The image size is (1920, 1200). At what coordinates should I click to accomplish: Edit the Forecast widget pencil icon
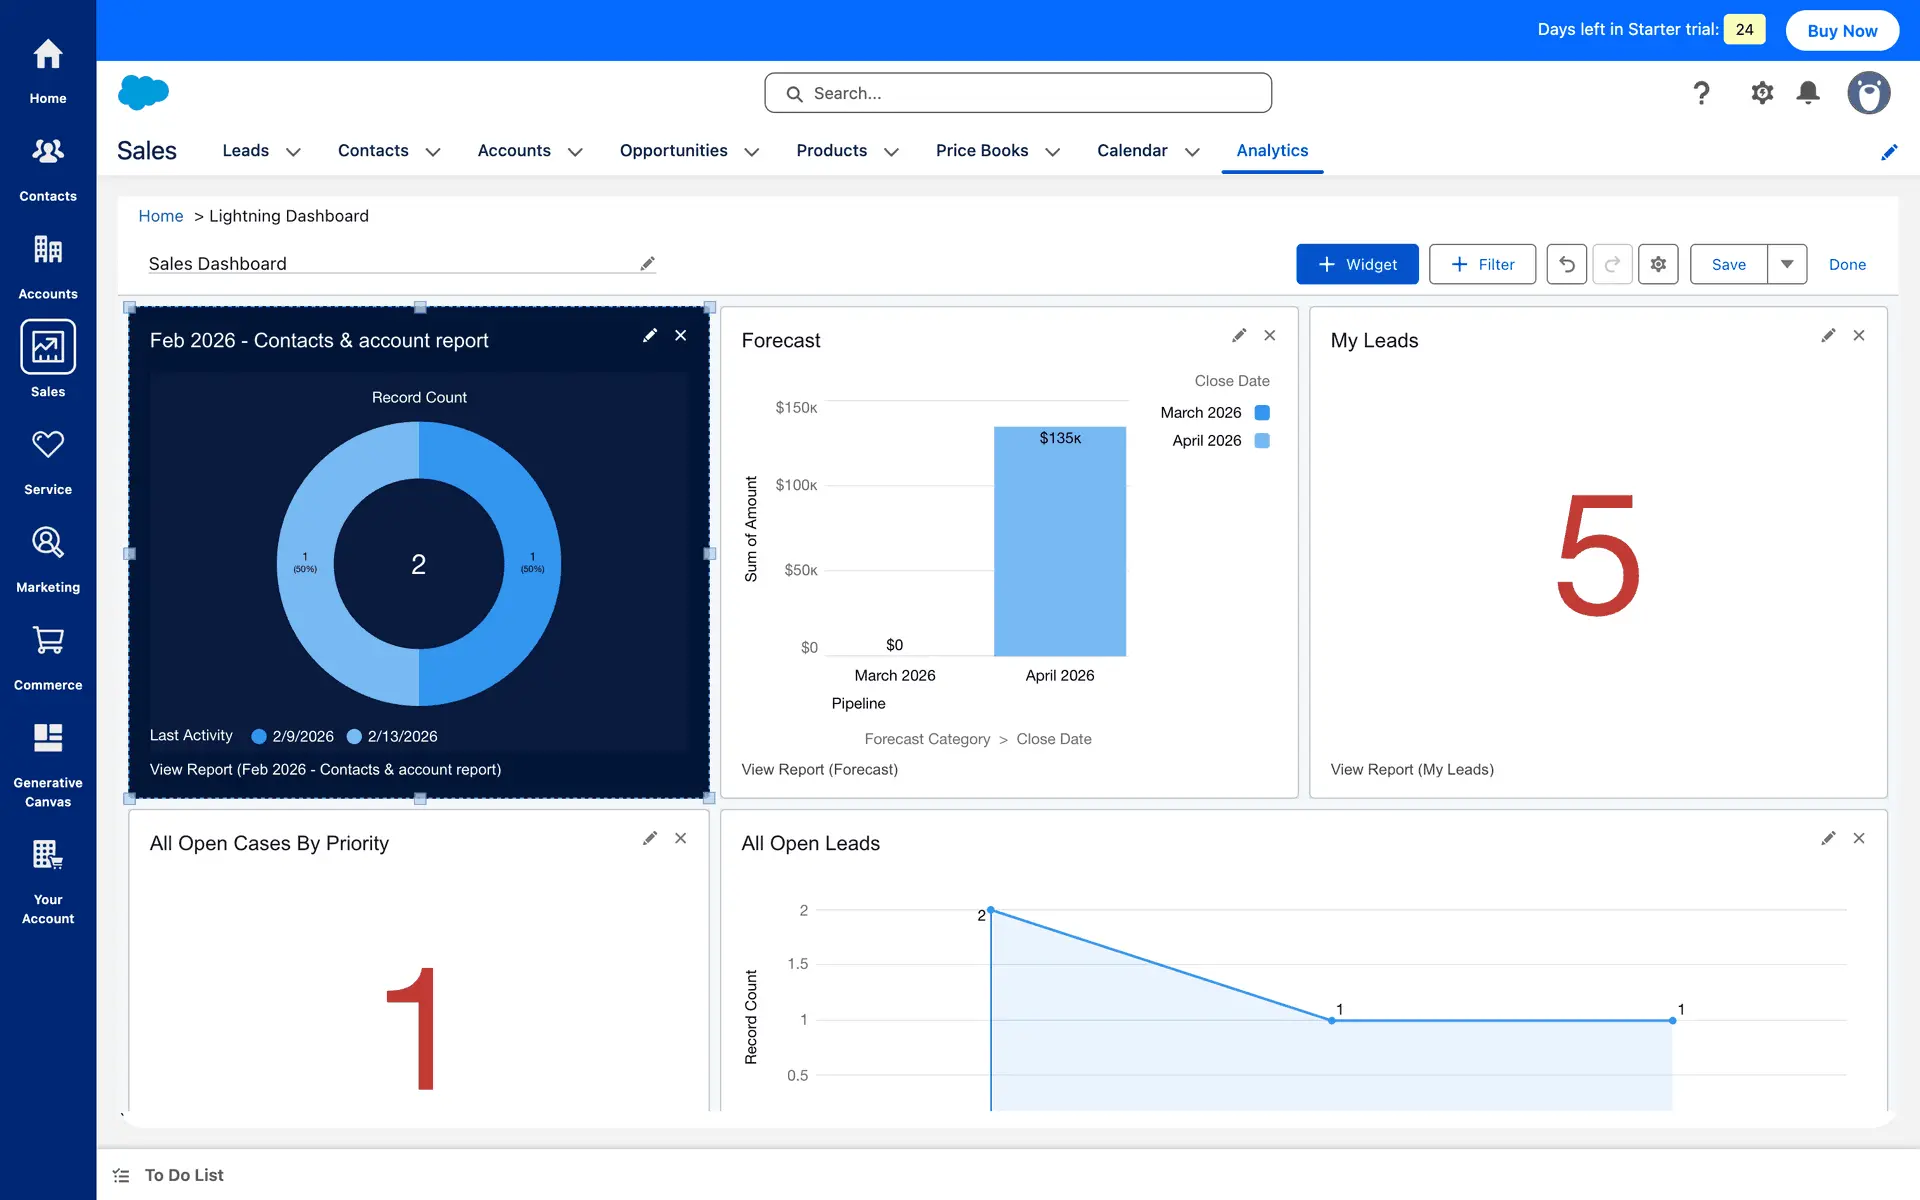tap(1239, 336)
